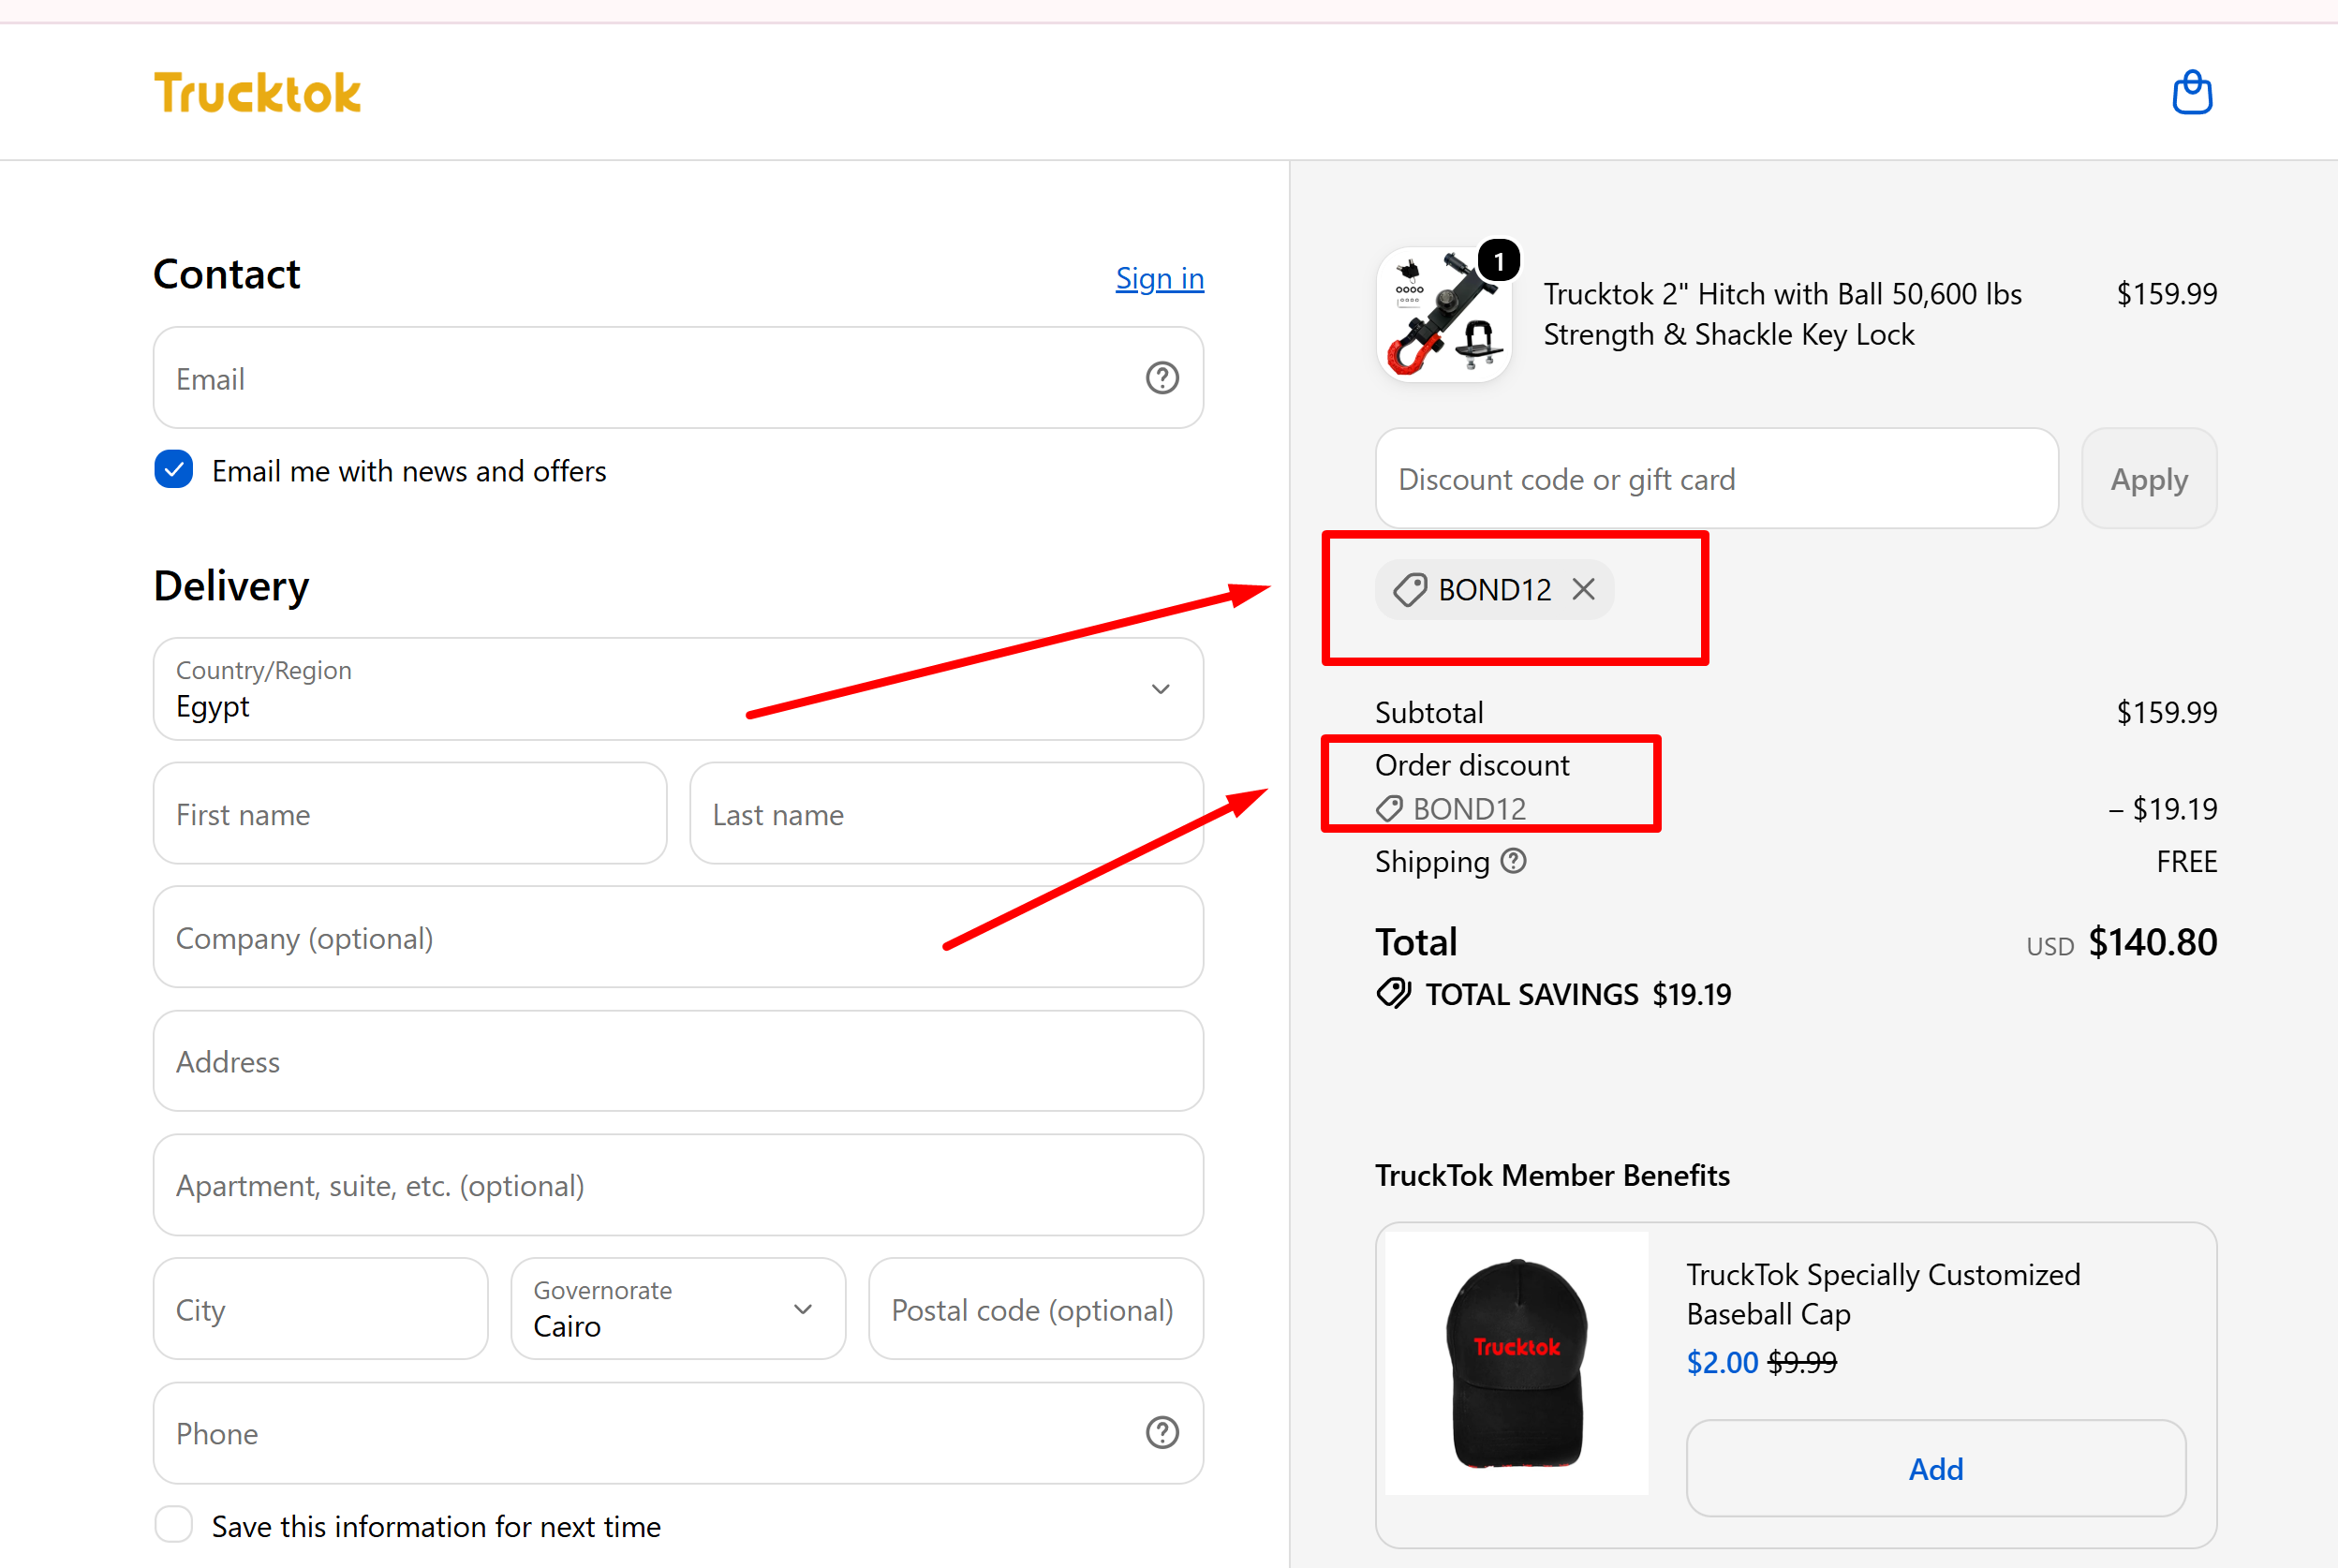Click the Trucktok logo
Image resolution: width=2338 pixels, height=1568 pixels.
[257, 92]
